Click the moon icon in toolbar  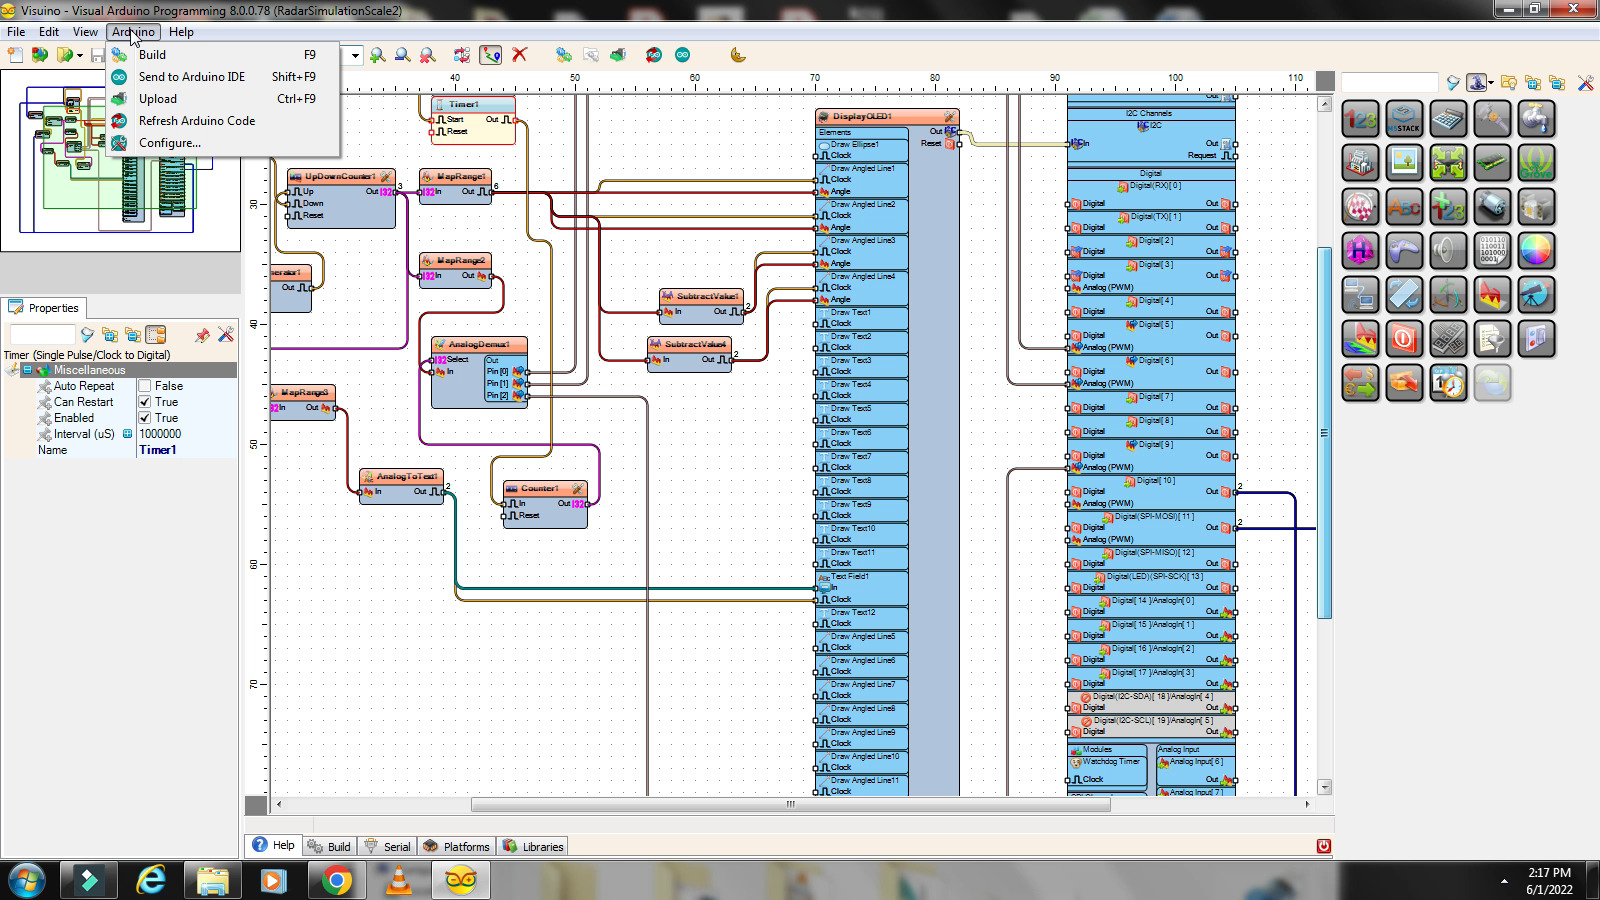(x=738, y=55)
